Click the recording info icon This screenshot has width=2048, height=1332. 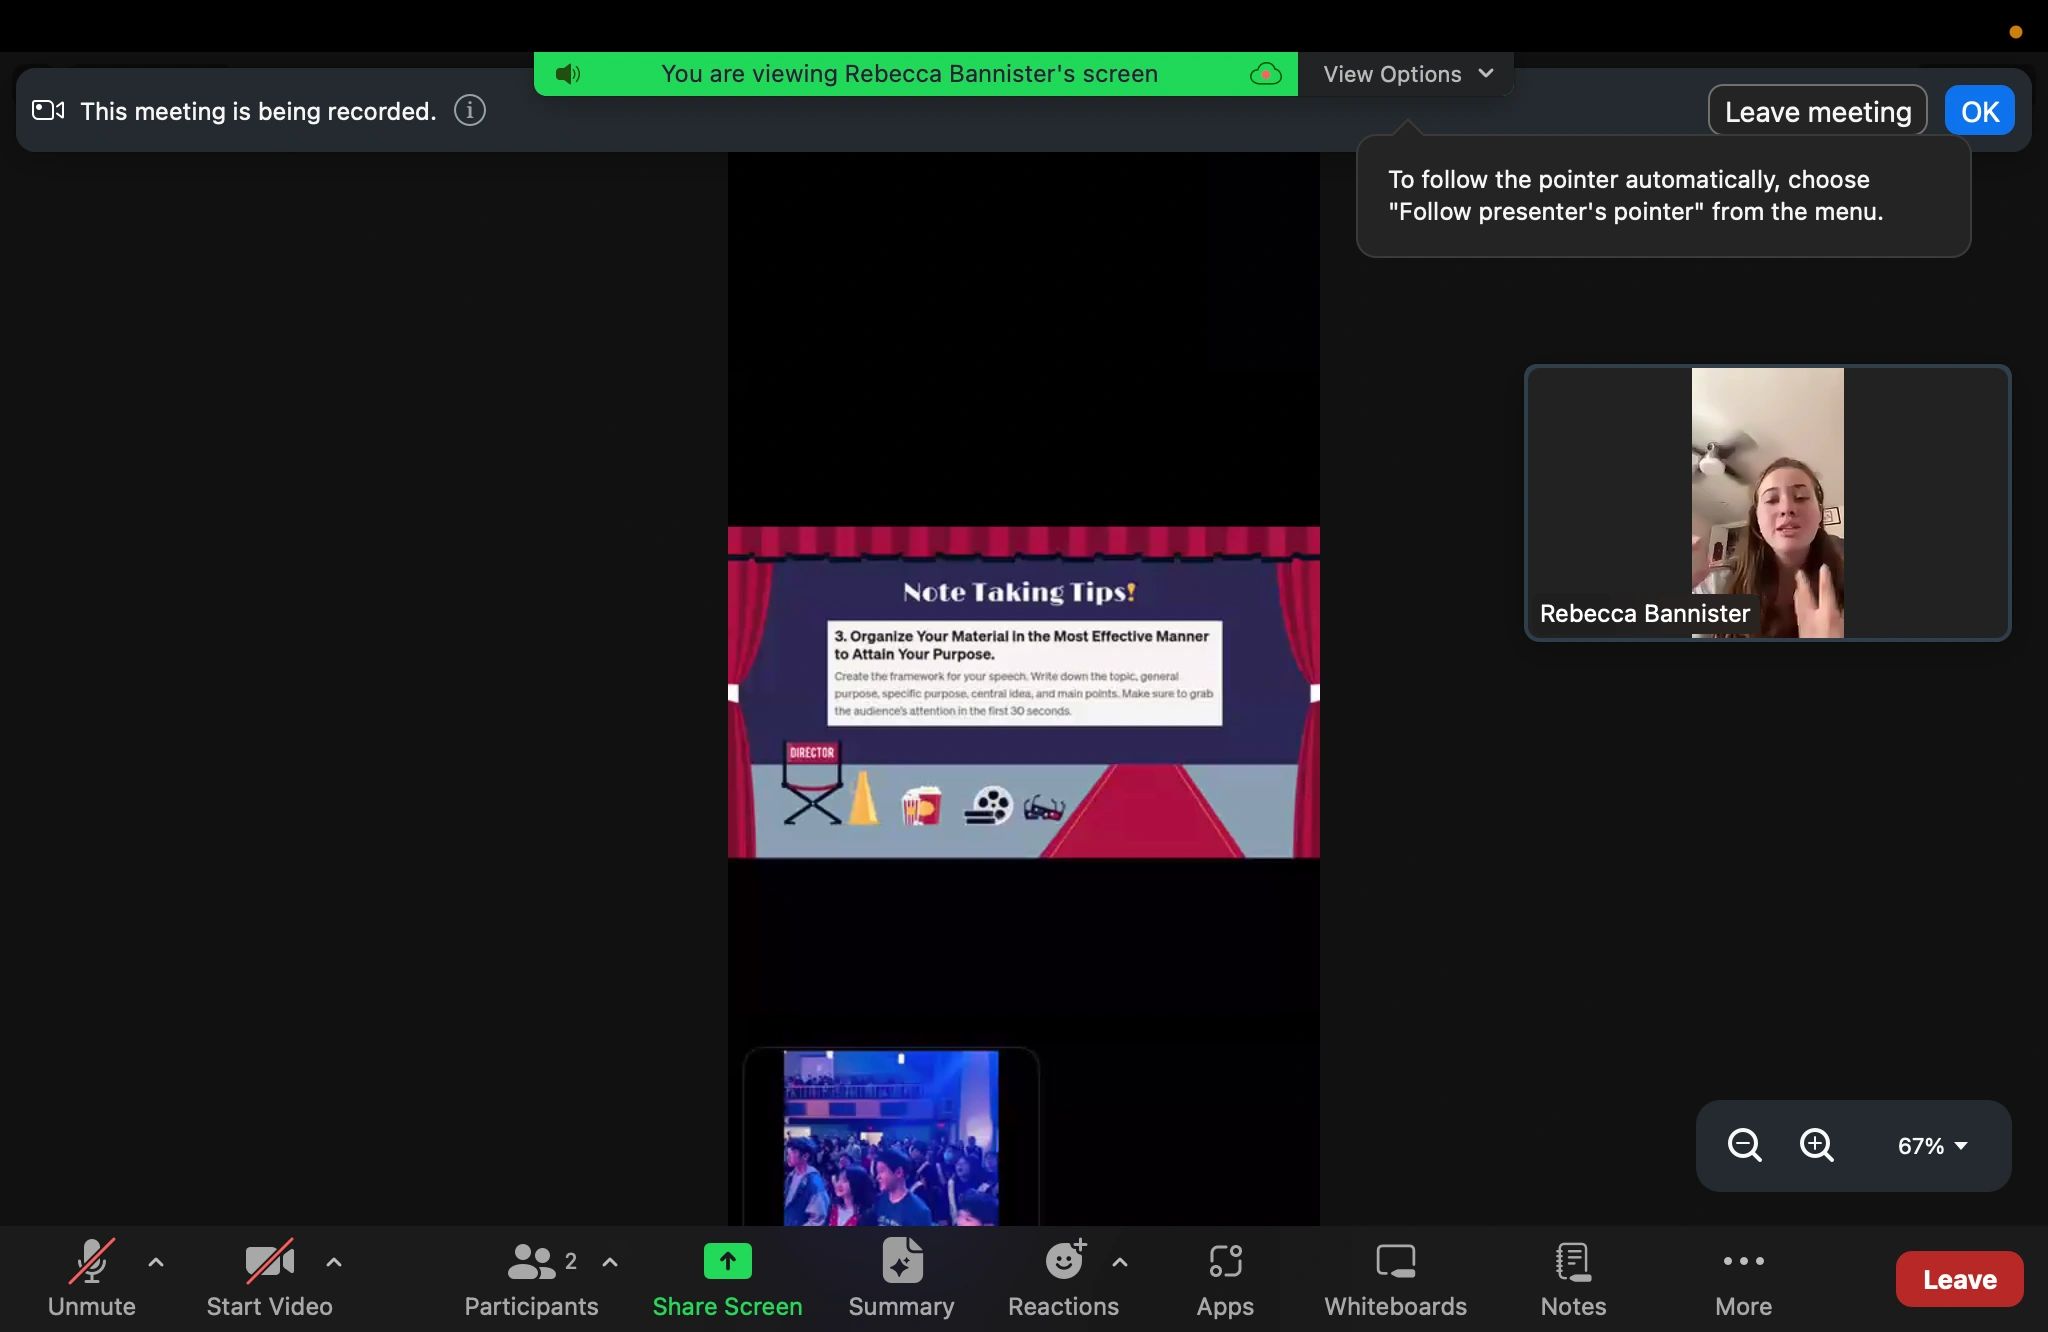[470, 110]
